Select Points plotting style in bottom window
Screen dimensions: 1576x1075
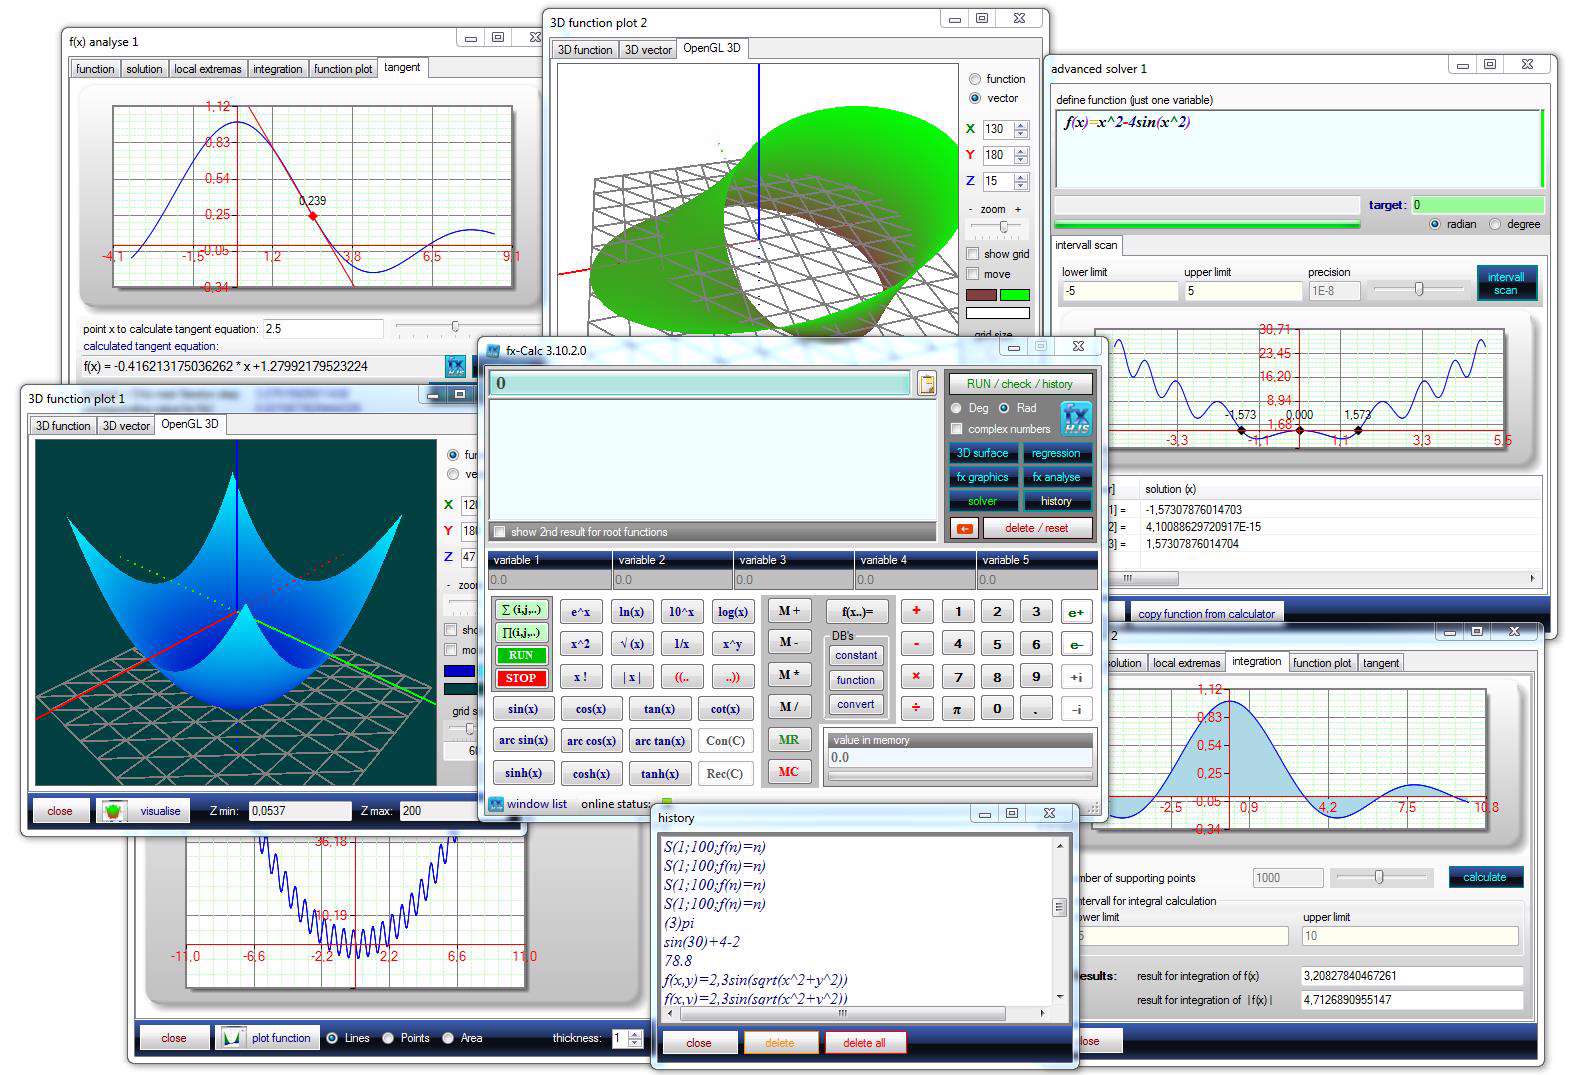[388, 1038]
